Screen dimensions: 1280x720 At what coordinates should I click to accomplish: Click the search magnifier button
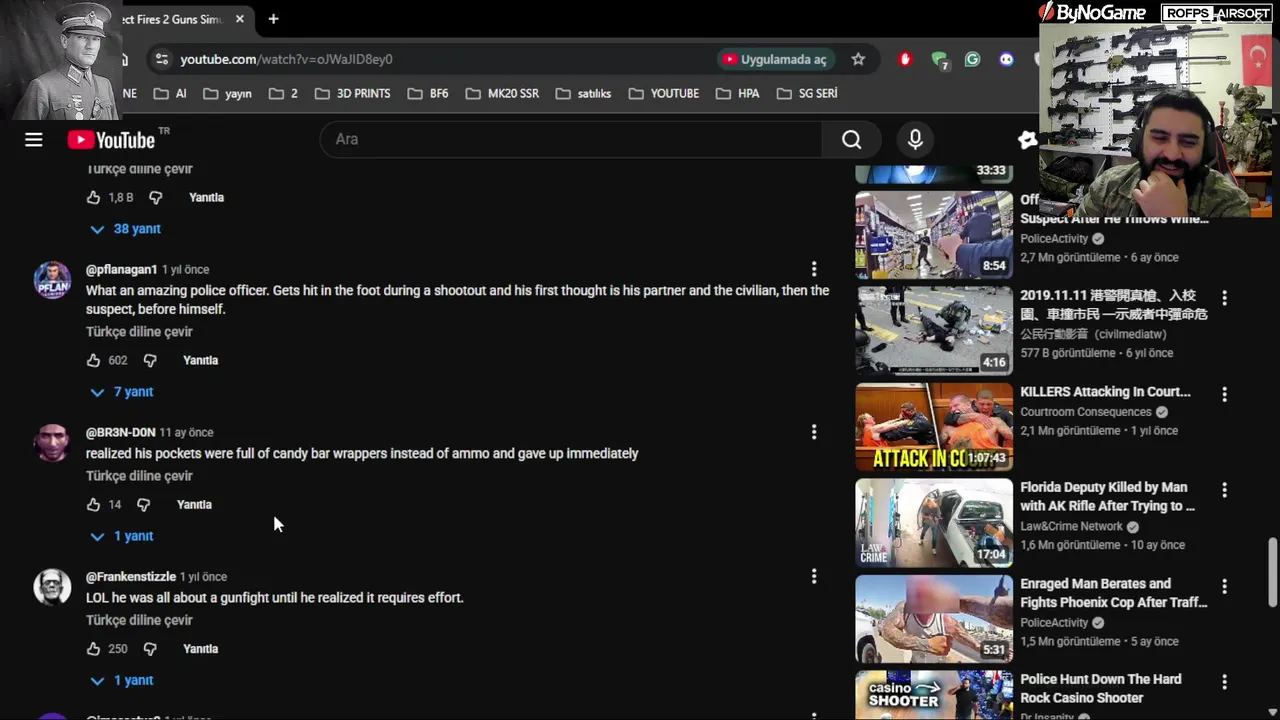(x=851, y=140)
